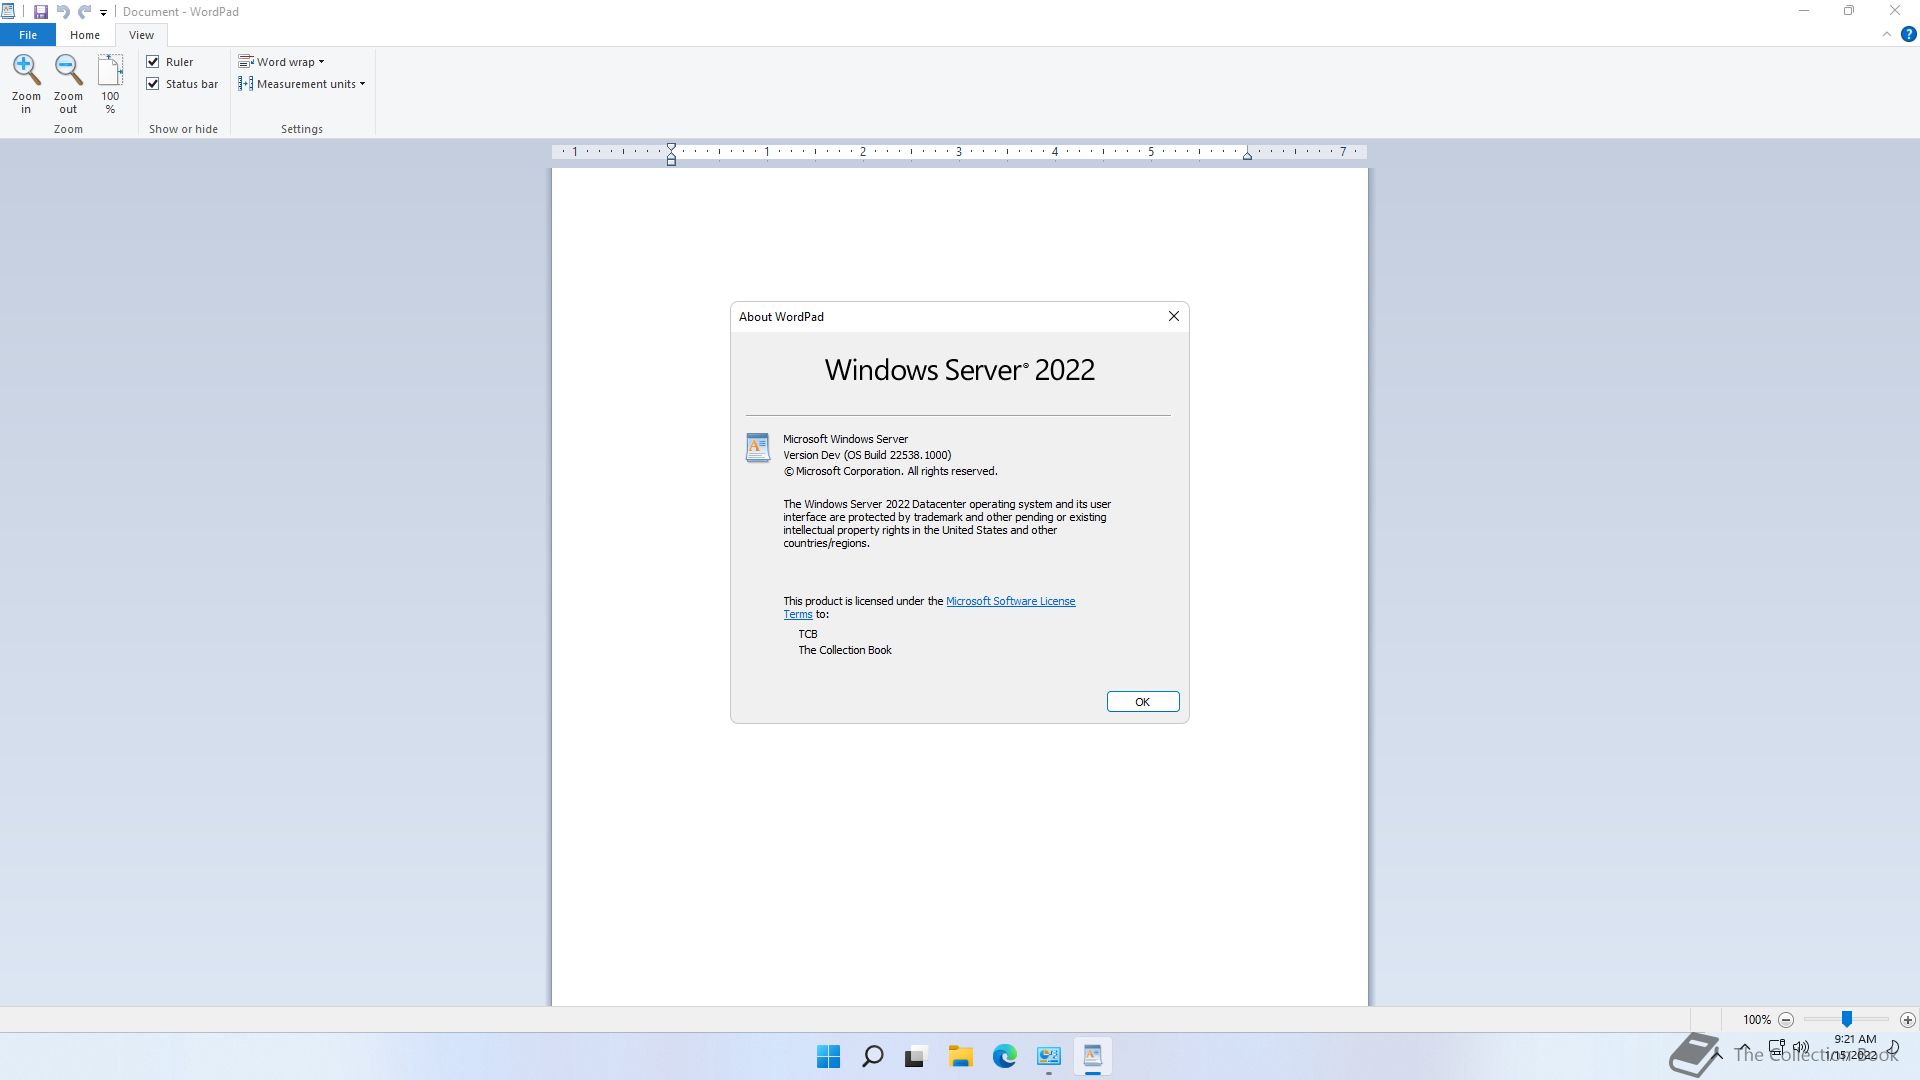Viewport: 1920px width, 1080px height.
Task: Click OK in About WordPad dialog
Action: 1143,702
